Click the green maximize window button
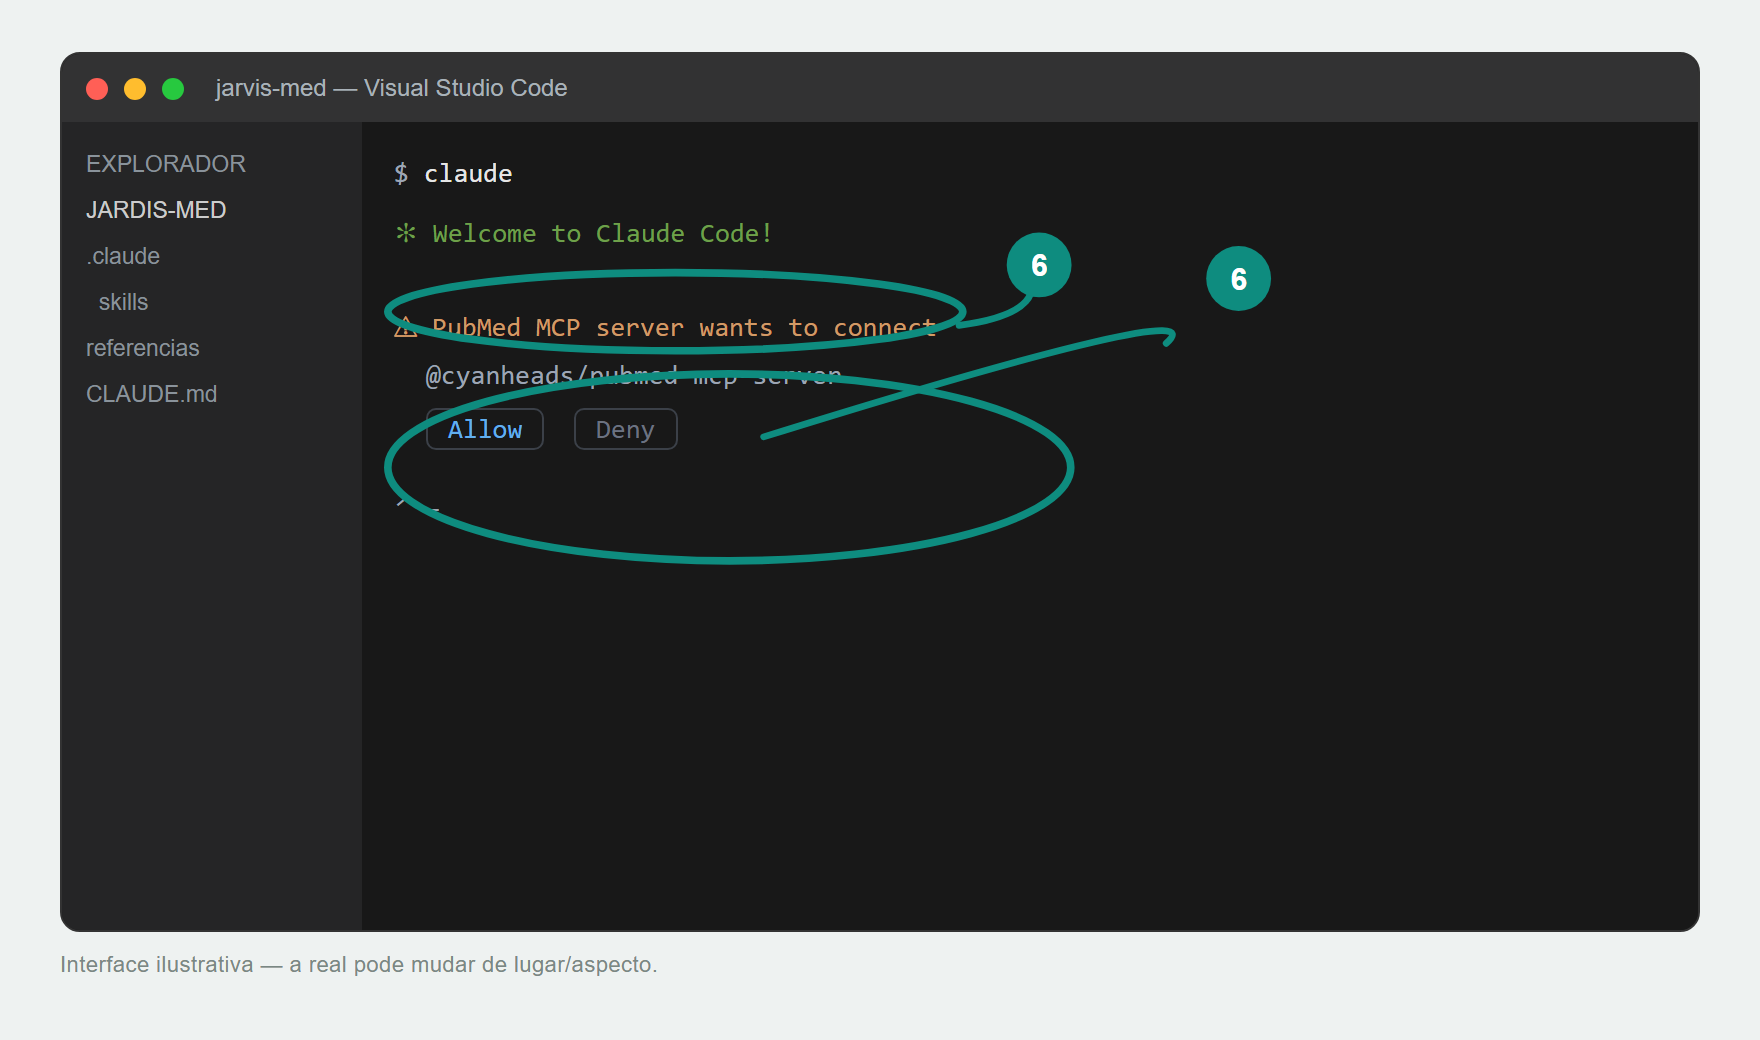1760x1040 pixels. pos(173,89)
